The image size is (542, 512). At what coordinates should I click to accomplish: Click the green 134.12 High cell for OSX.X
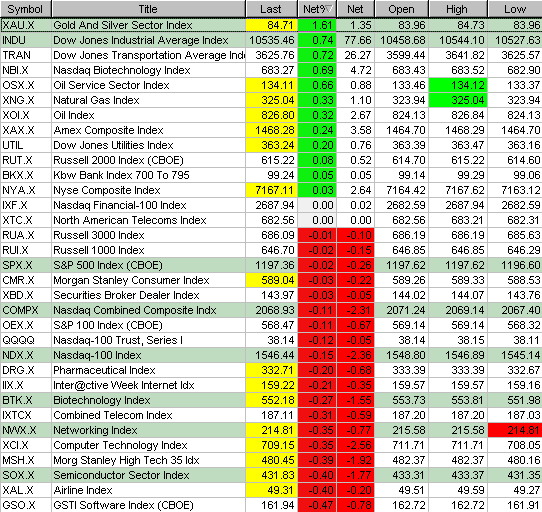[458, 85]
